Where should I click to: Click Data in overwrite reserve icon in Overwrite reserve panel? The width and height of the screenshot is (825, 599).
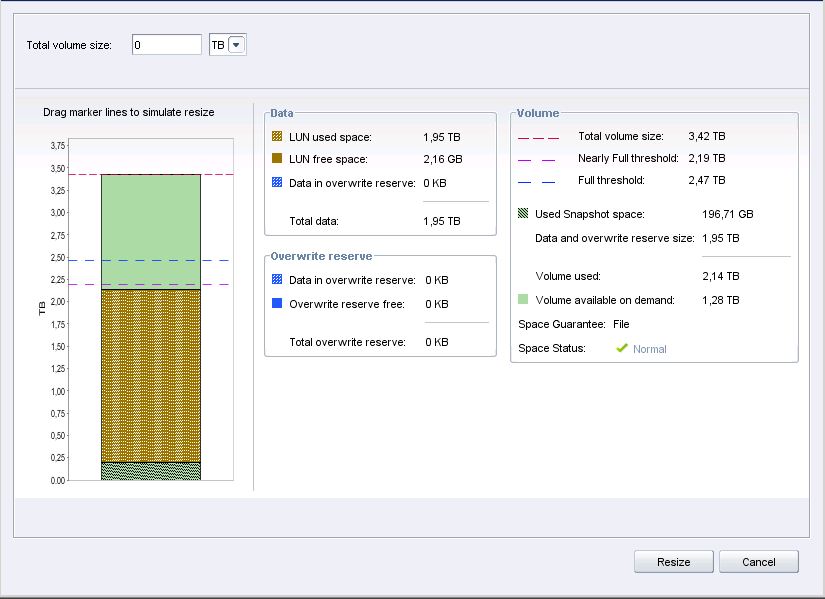[277, 280]
